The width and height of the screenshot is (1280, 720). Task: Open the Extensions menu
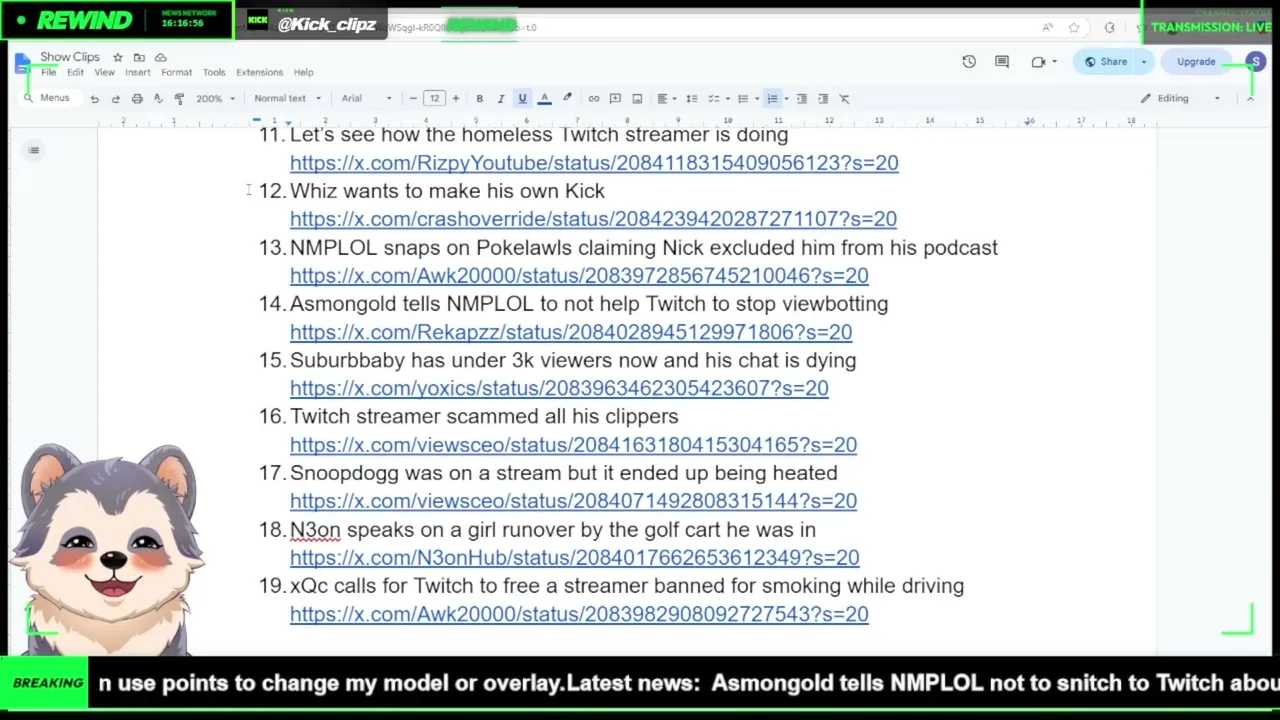click(x=259, y=72)
